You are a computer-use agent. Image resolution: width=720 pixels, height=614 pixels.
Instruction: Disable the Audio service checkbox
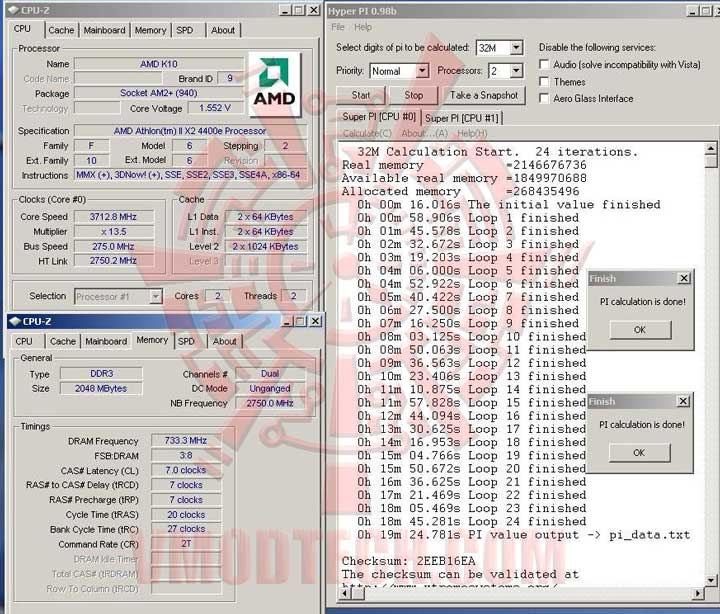[544, 64]
